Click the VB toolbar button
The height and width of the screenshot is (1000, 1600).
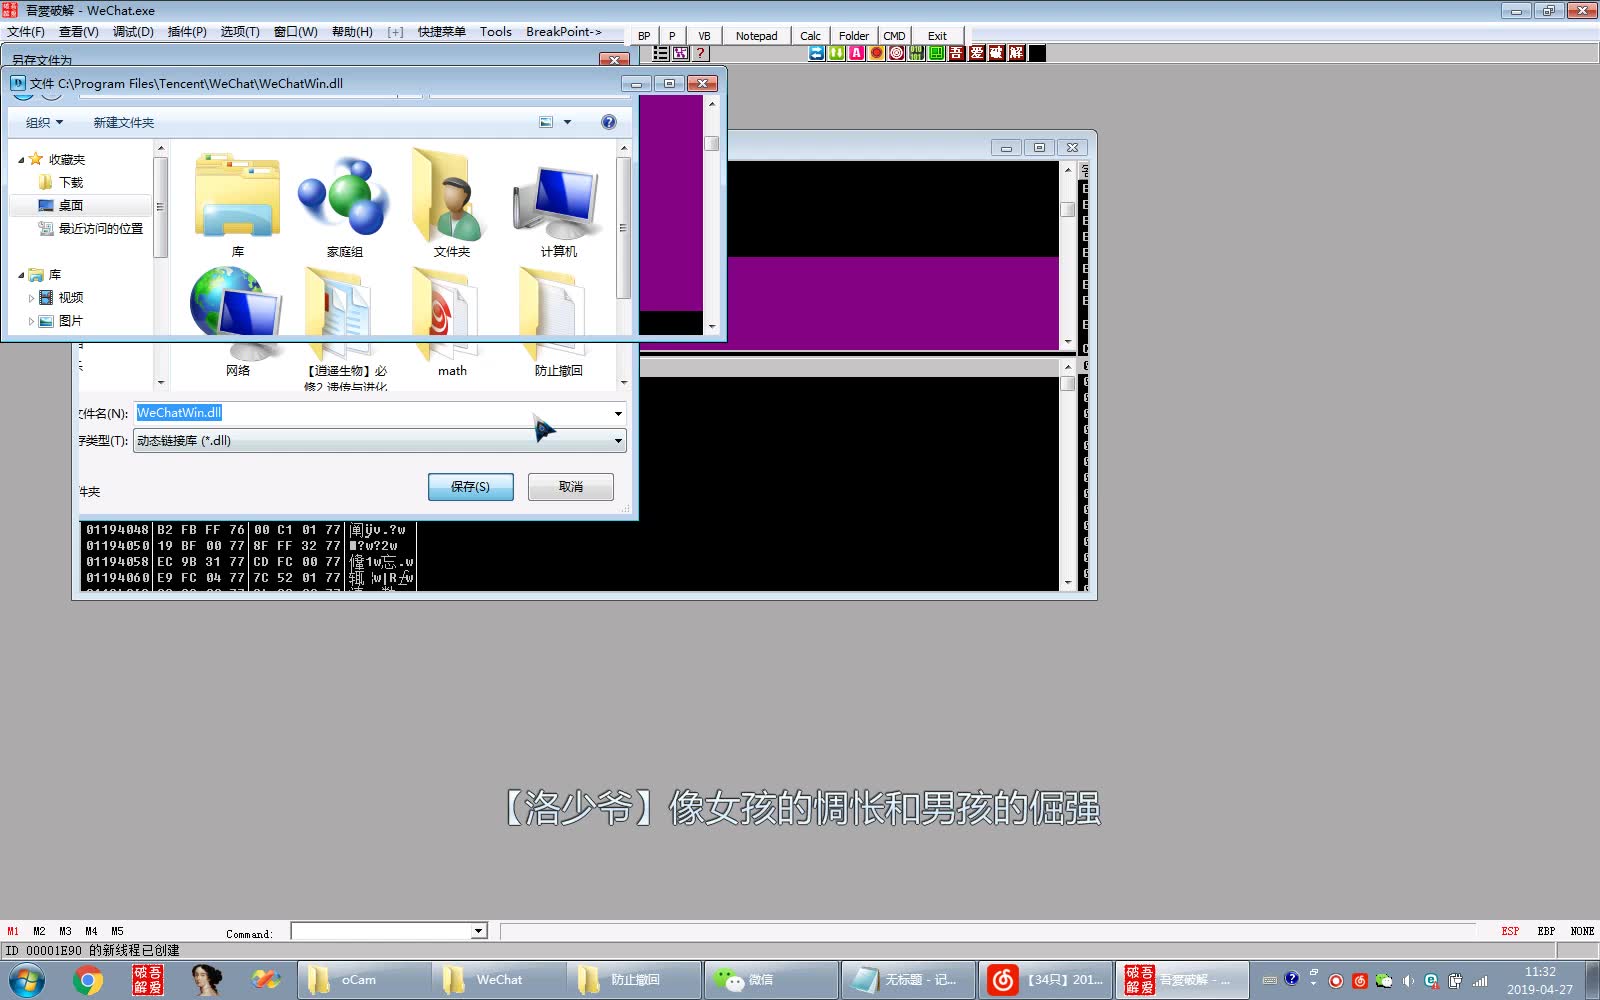pos(704,36)
